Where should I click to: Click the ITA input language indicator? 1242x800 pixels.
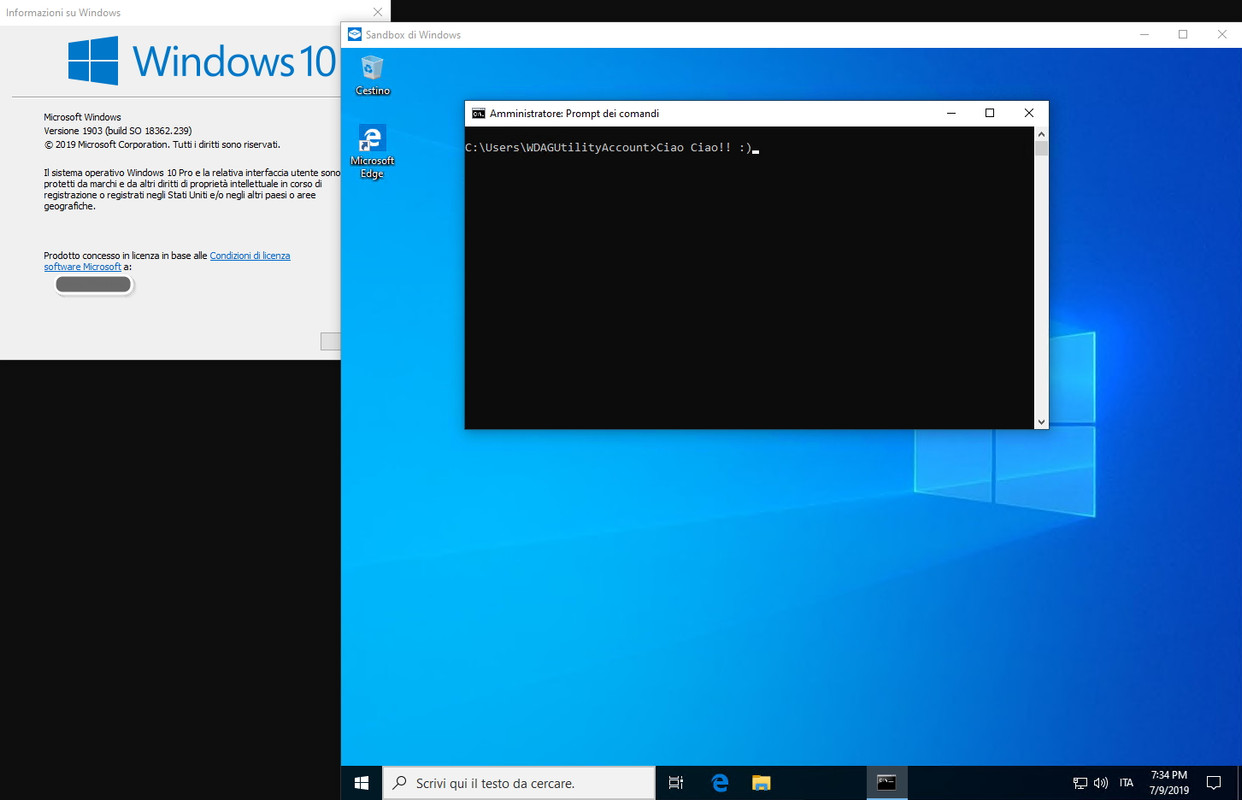tap(1127, 783)
